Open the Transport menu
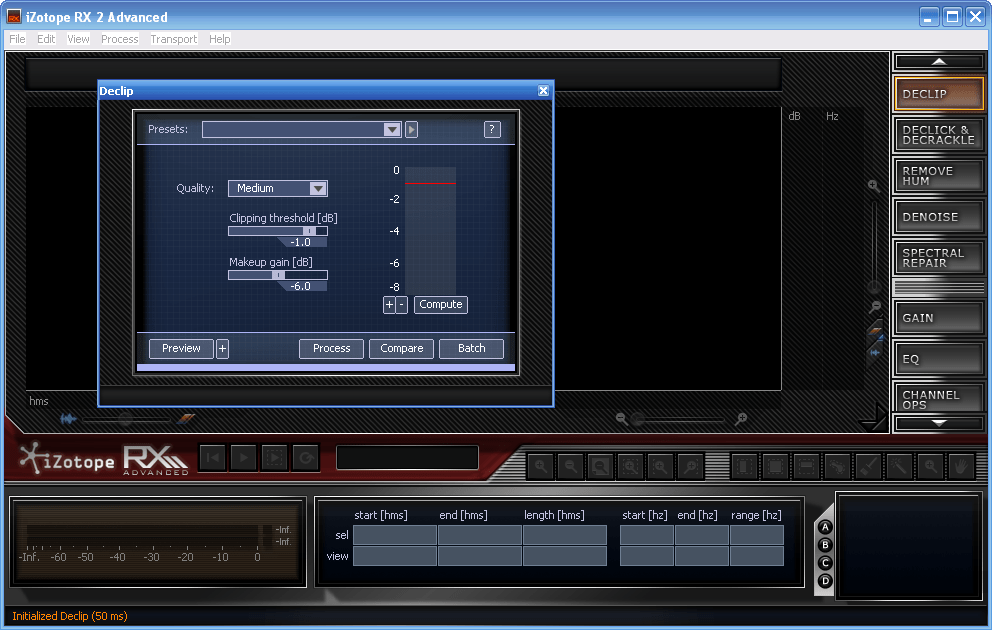This screenshot has height=630, width=992. pos(174,39)
